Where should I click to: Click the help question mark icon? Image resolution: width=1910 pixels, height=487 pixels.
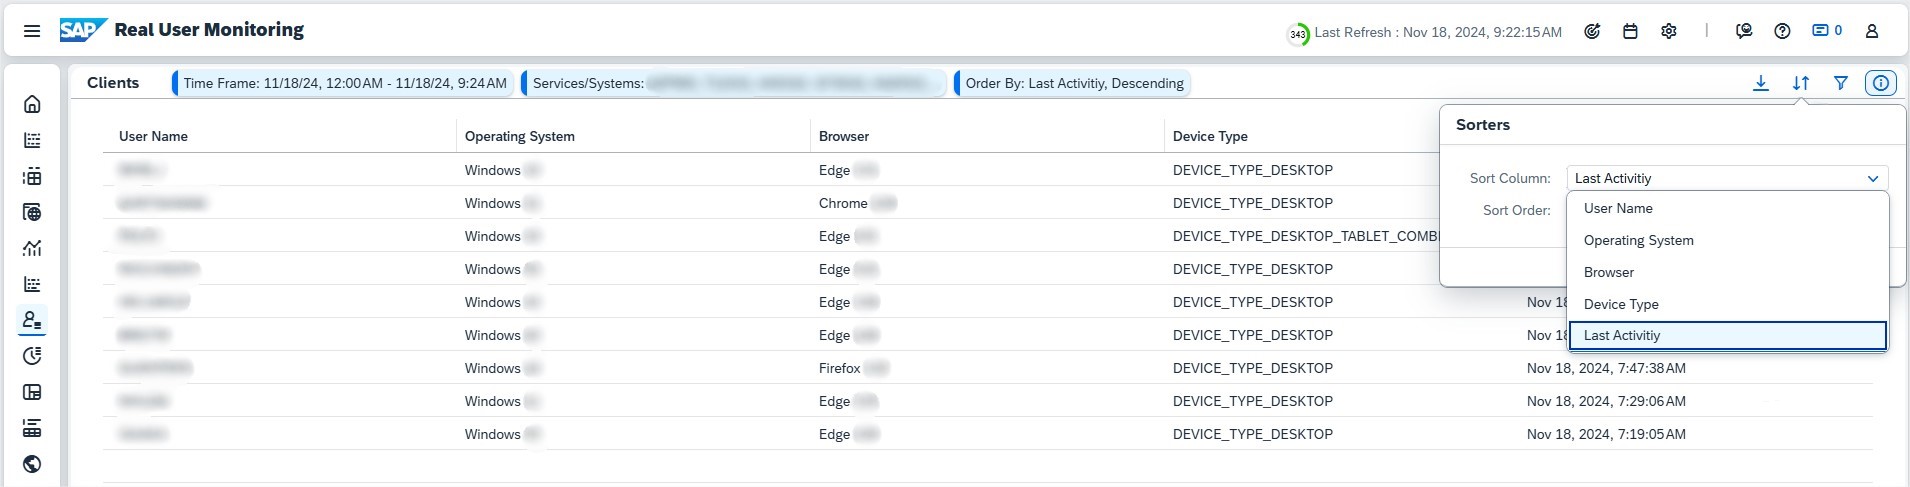pyautogui.click(x=1782, y=31)
